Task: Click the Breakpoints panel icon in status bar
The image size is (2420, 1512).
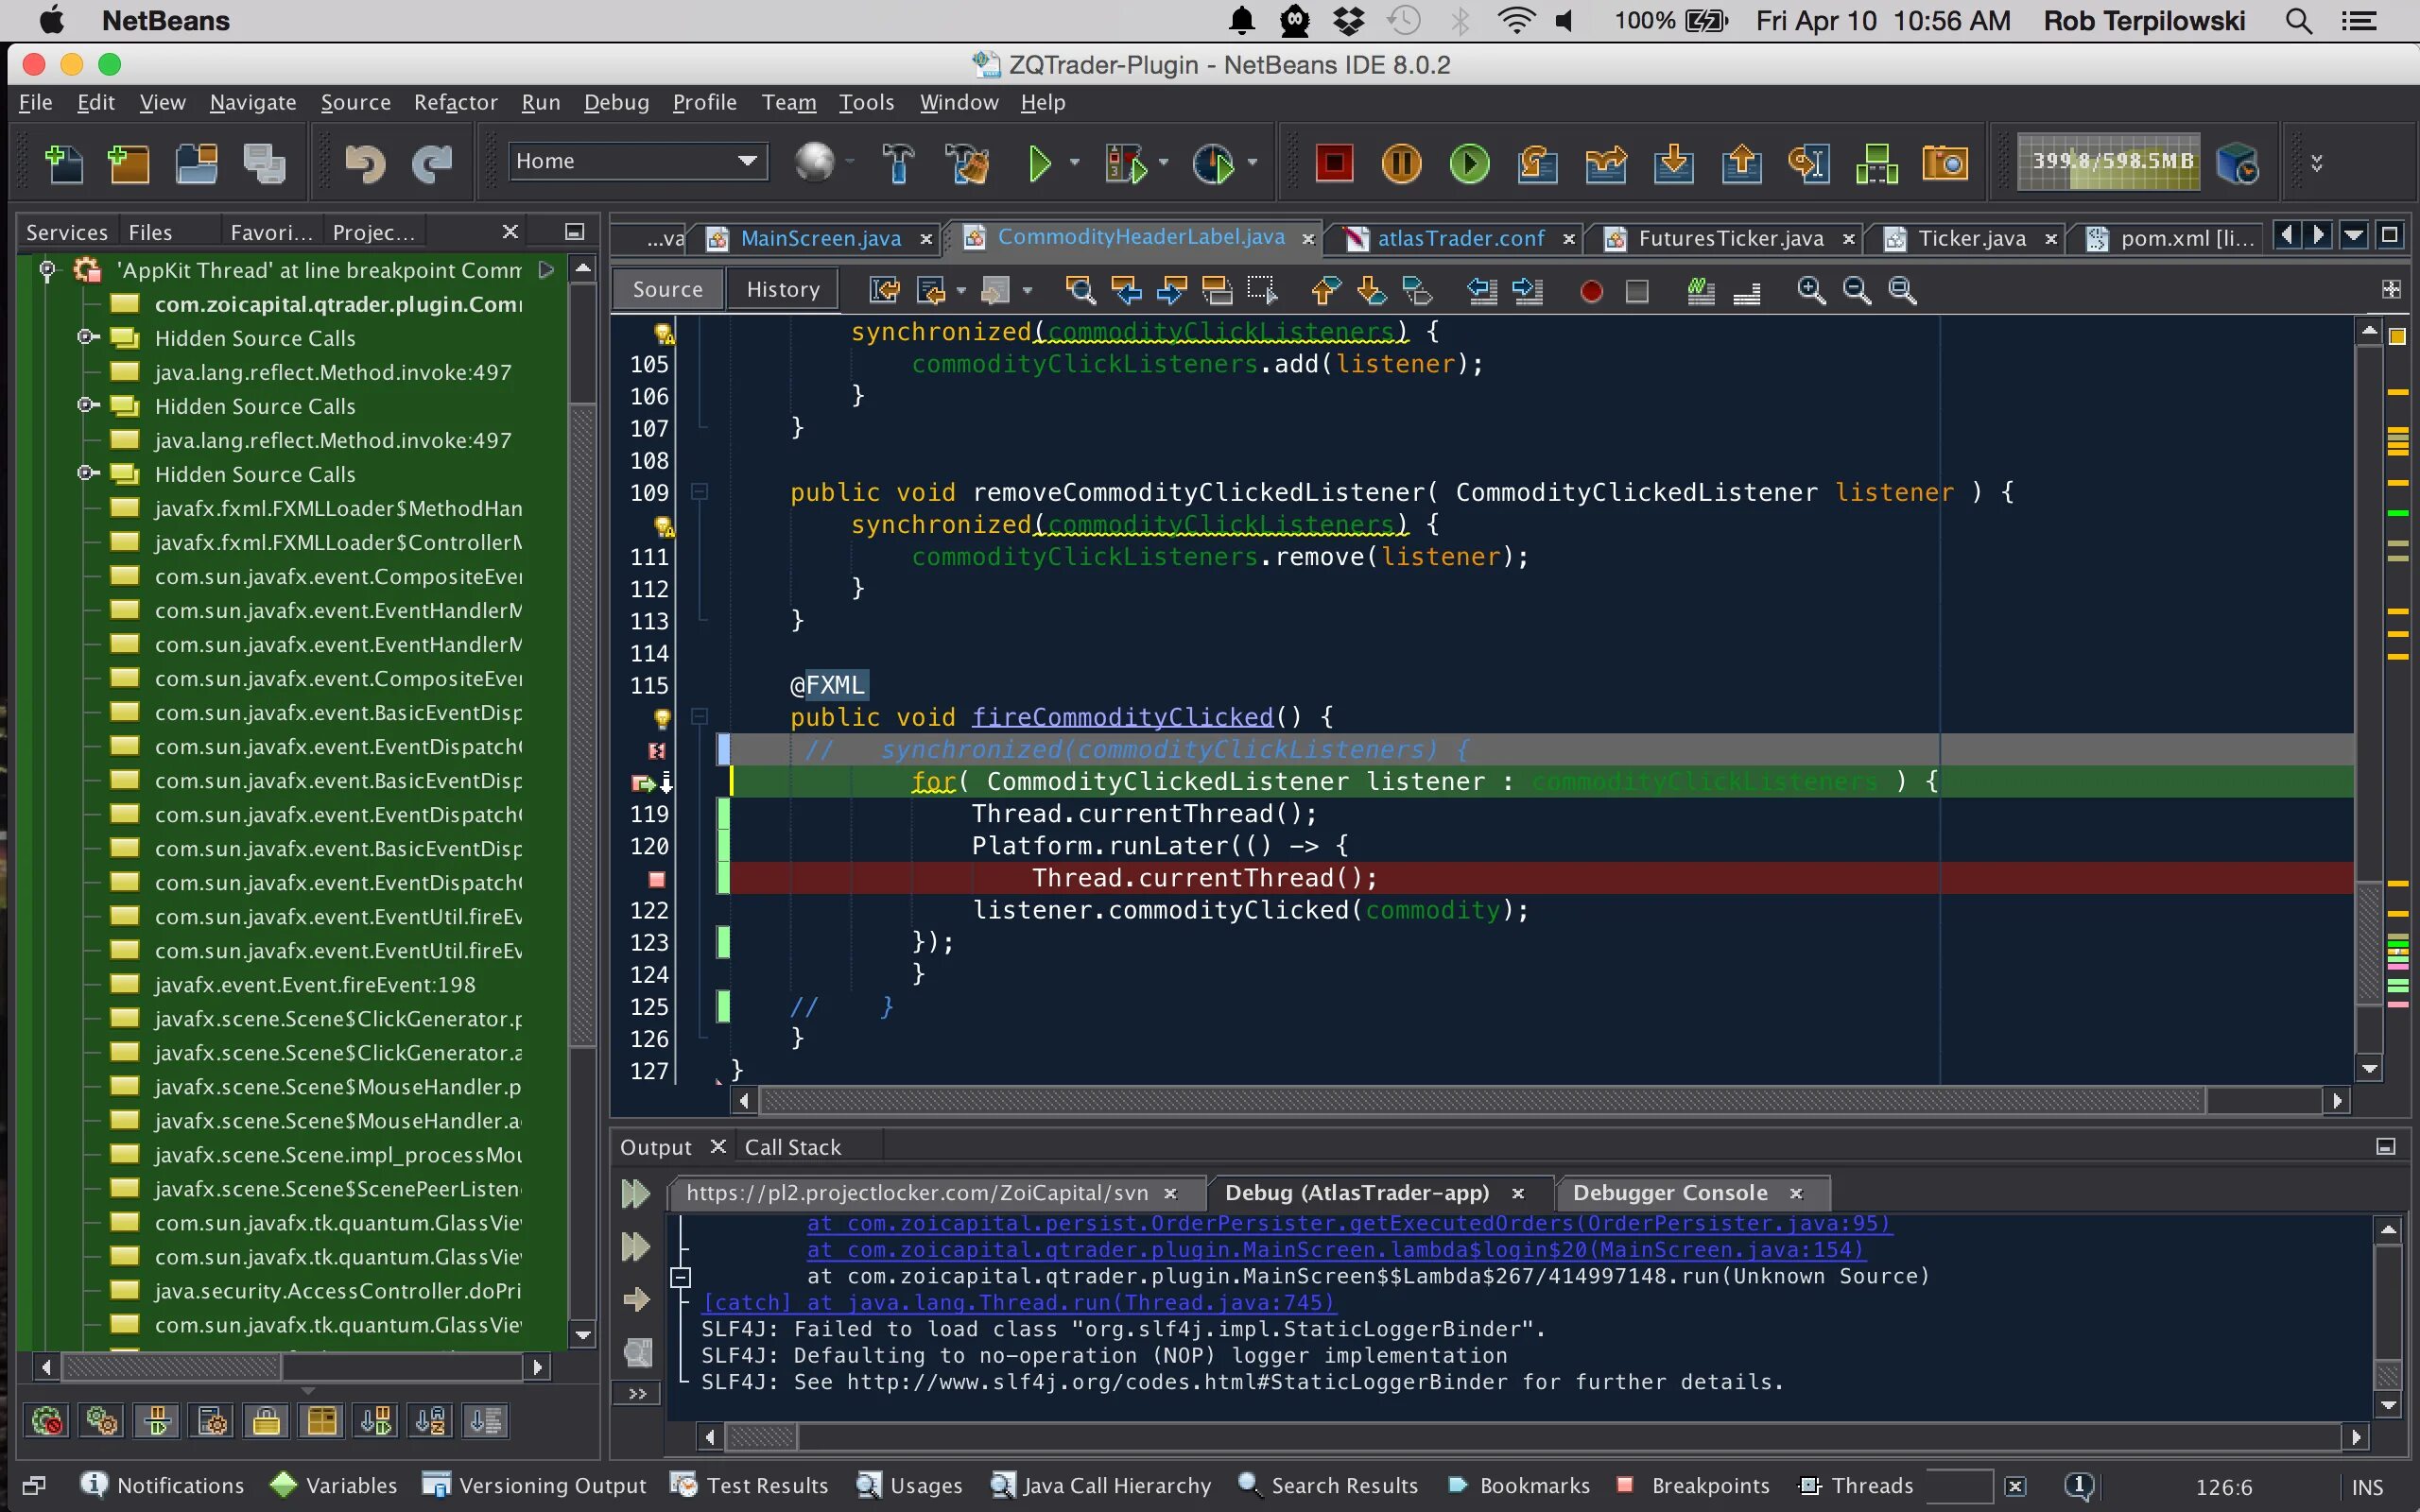Action: pos(1618,1485)
